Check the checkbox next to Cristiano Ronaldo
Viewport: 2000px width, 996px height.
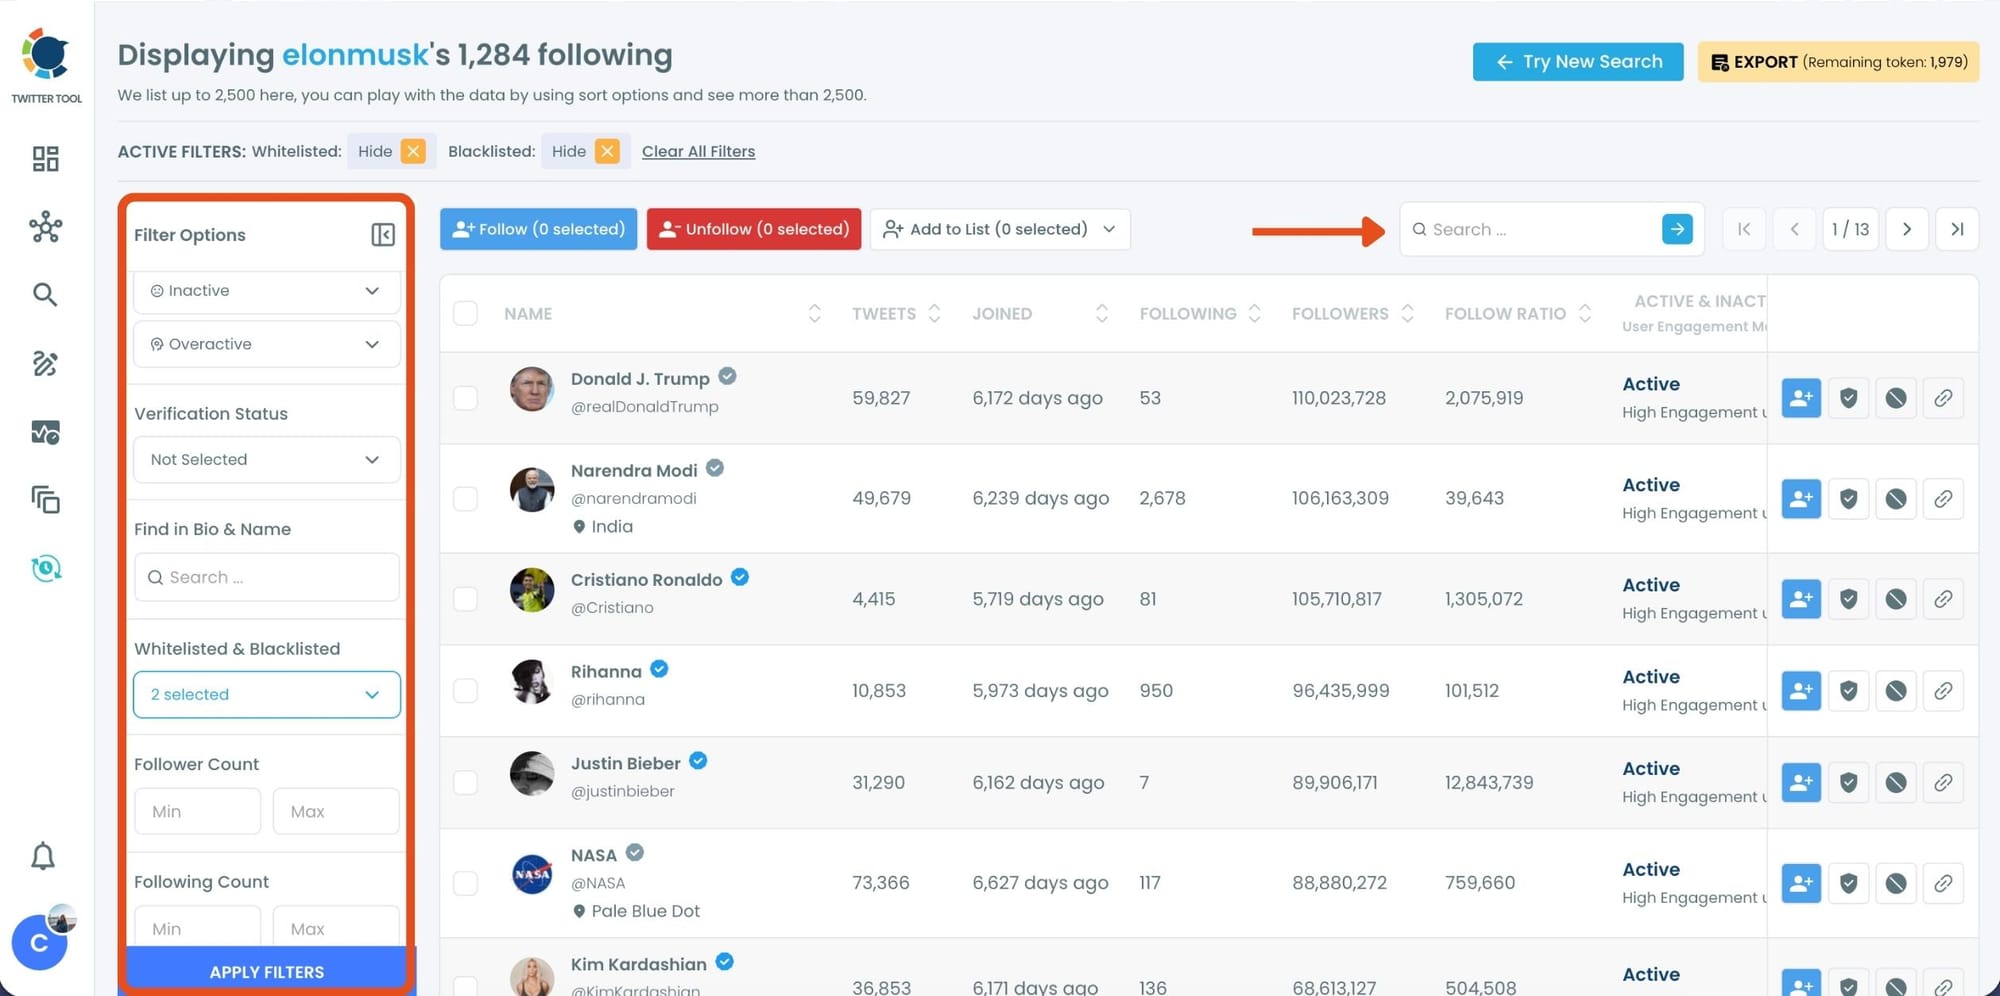[x=465, y=598]
